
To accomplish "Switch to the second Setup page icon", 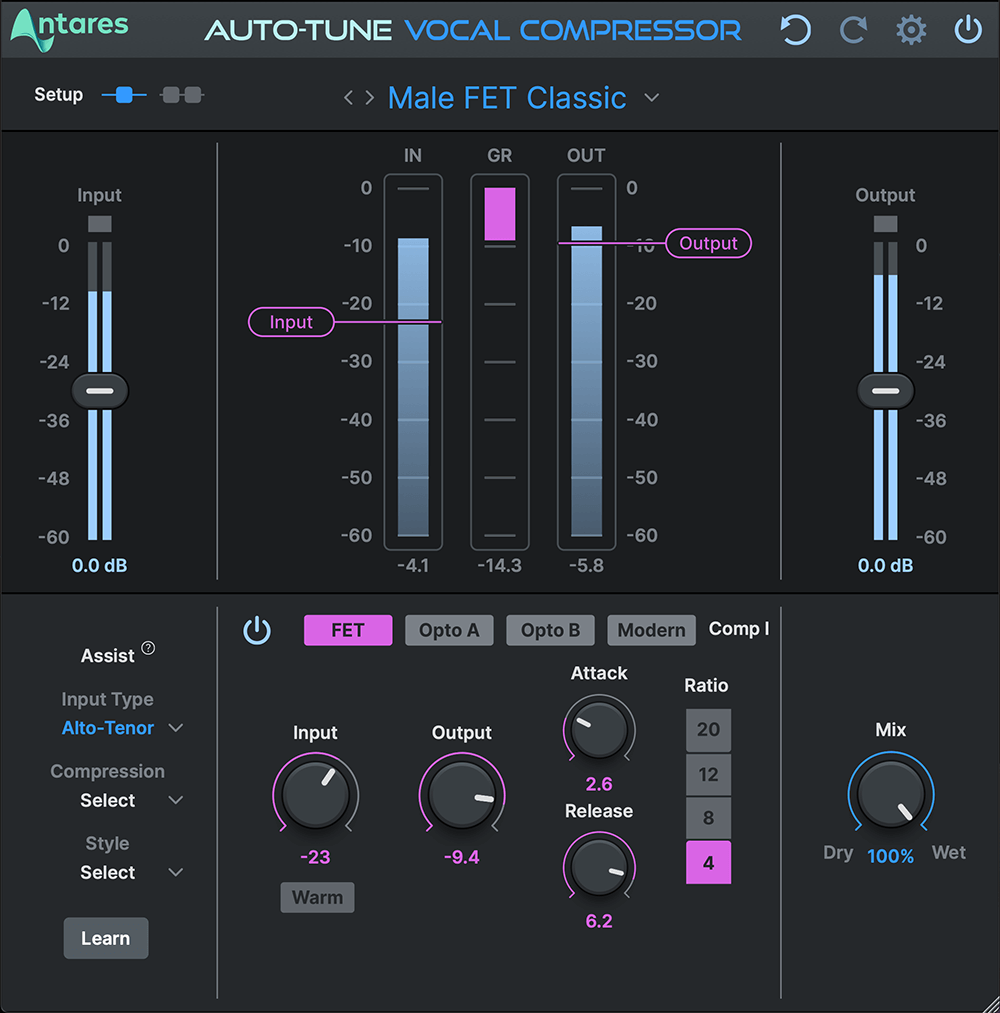I will [x=181, y=95].
